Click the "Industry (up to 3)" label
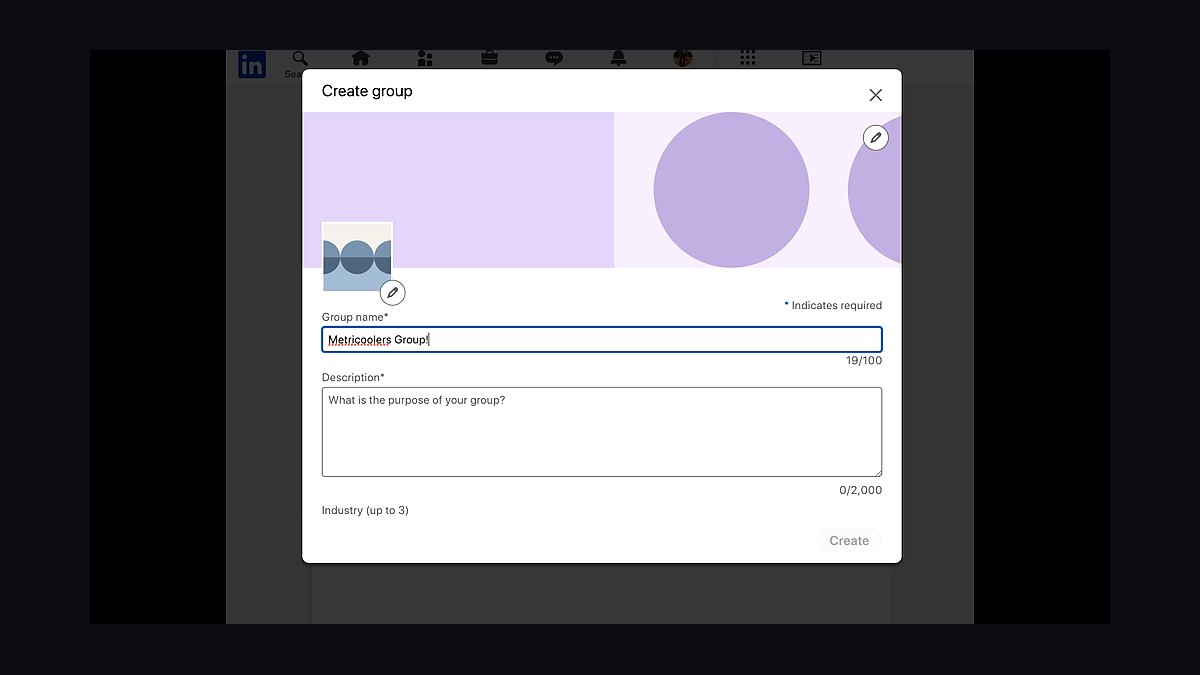This screenshot has width=1200, height=675. (365, 511)
